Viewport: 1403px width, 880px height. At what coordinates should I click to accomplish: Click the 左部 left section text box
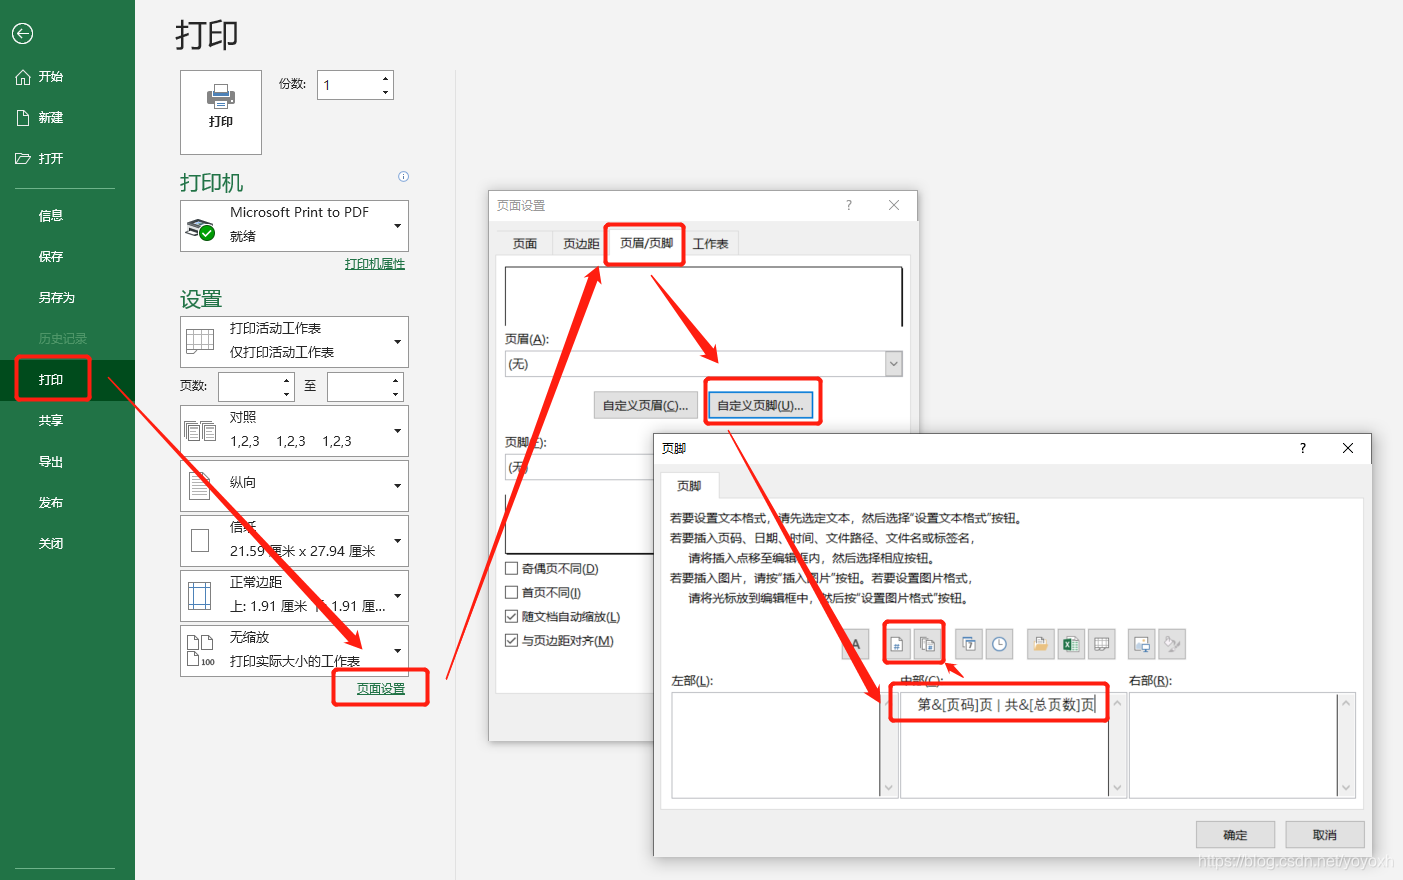pyautogui.click(x=776, y=745)
